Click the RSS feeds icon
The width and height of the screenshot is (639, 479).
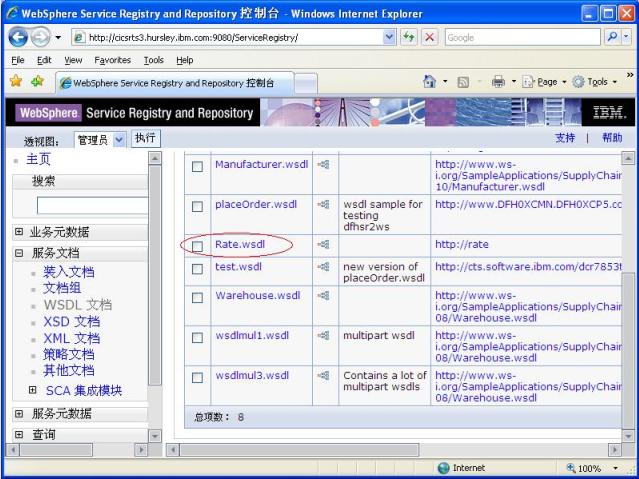463,82
